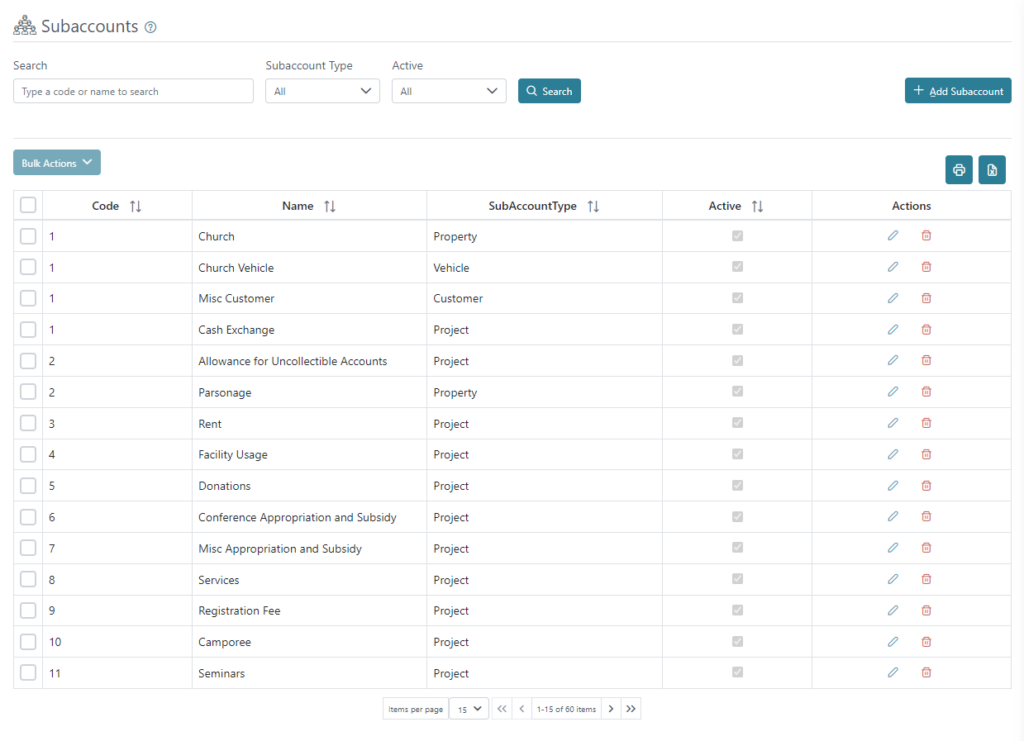
Task: Click the Add Subaccount button
Action: pos(957,90)
